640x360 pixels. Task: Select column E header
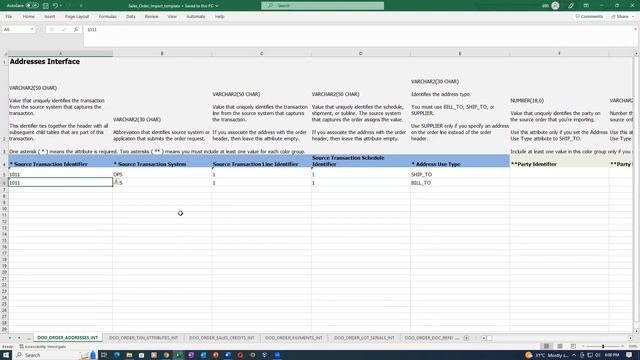coord(460,53)
